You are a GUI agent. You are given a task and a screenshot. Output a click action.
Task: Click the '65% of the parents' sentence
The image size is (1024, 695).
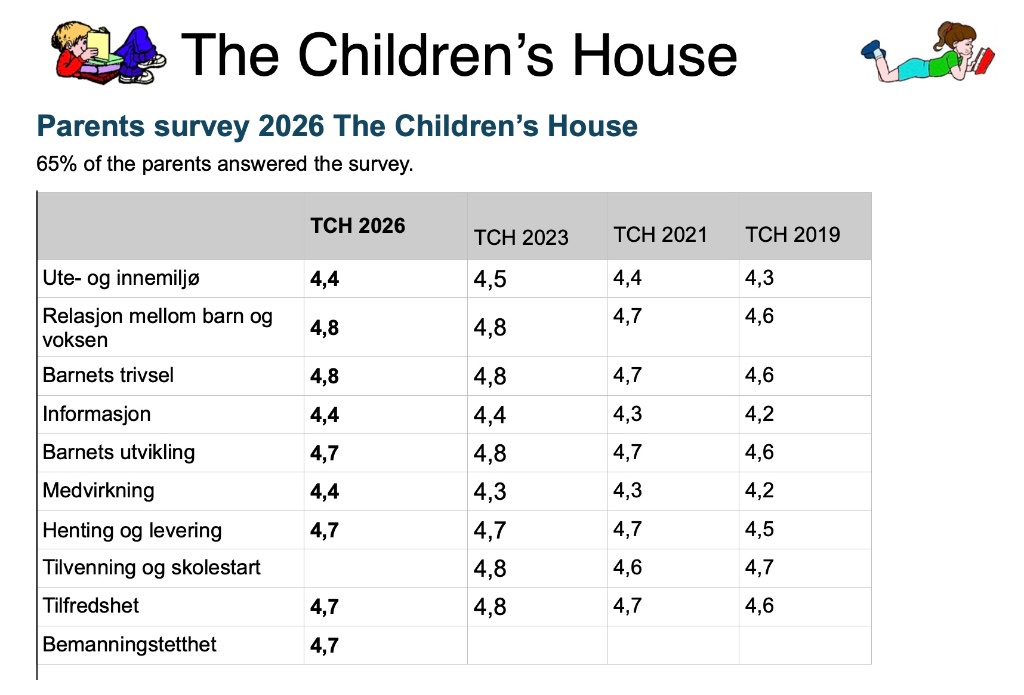tap(224, 164)
